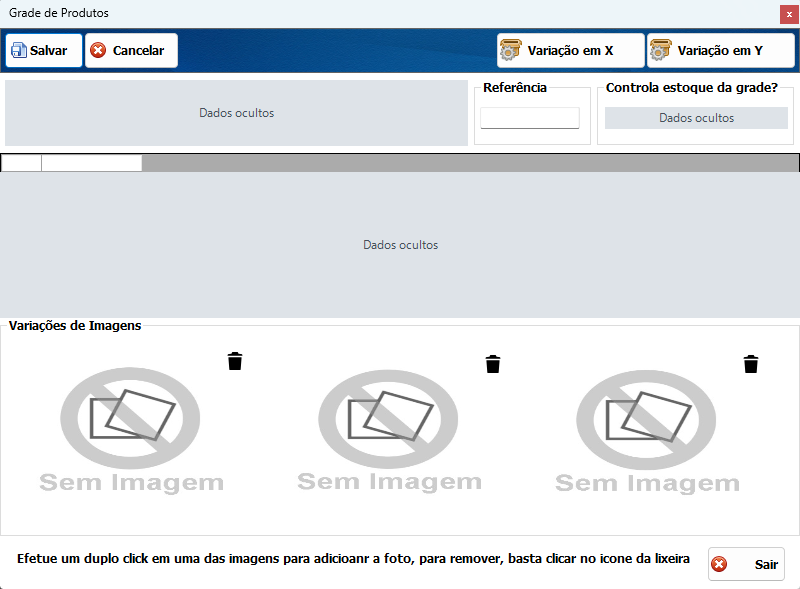Exit the window with Sair
This screenshot has height=589, width=800.
(746, 564)
